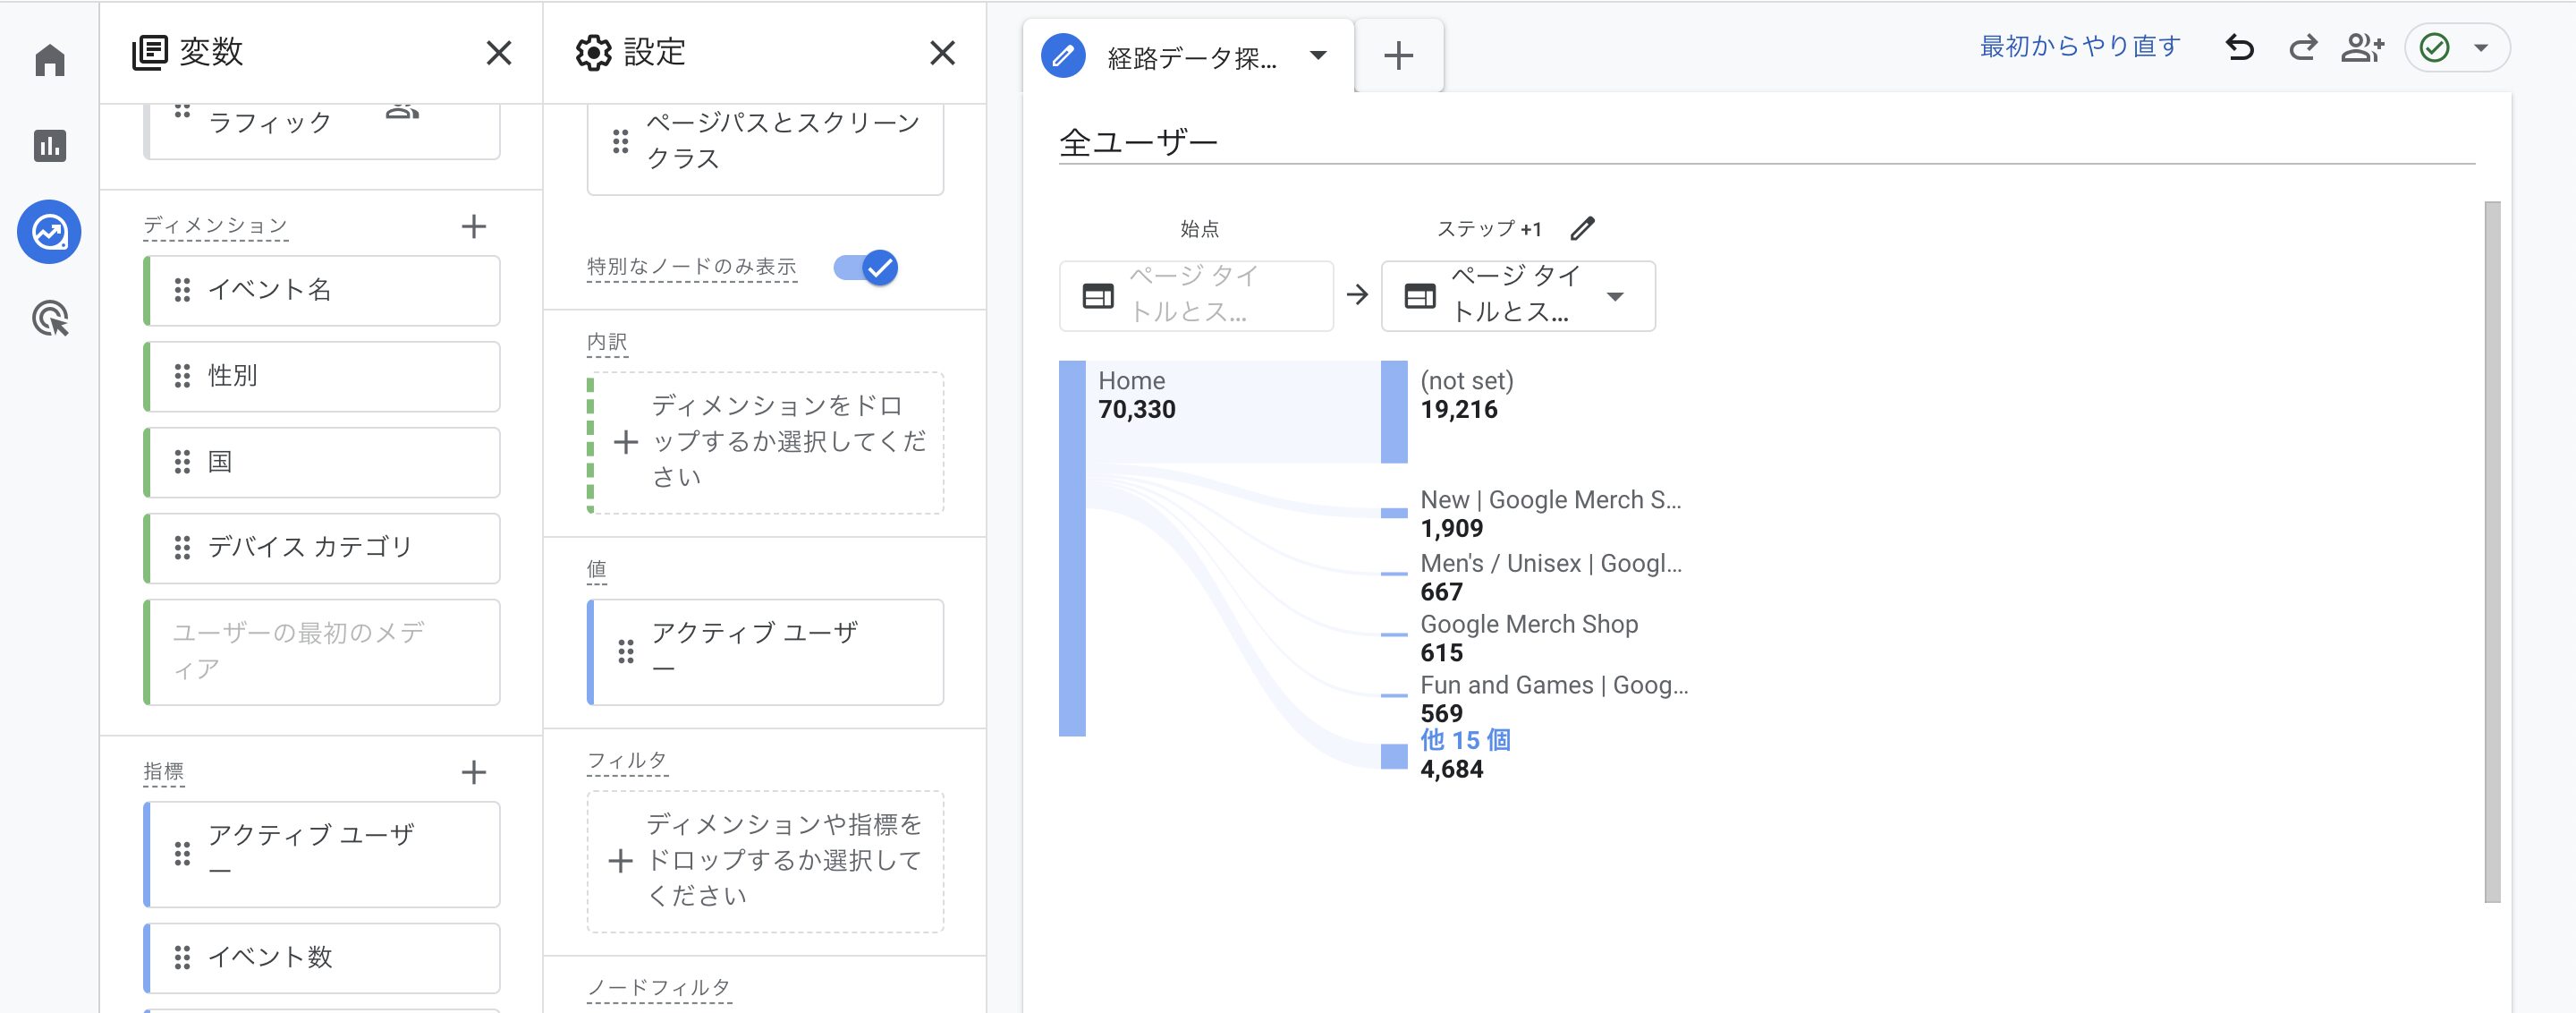2576x1013 pixels.
Task: Open the Home icon in left sidebar
Action: click(x=49, y=60)
